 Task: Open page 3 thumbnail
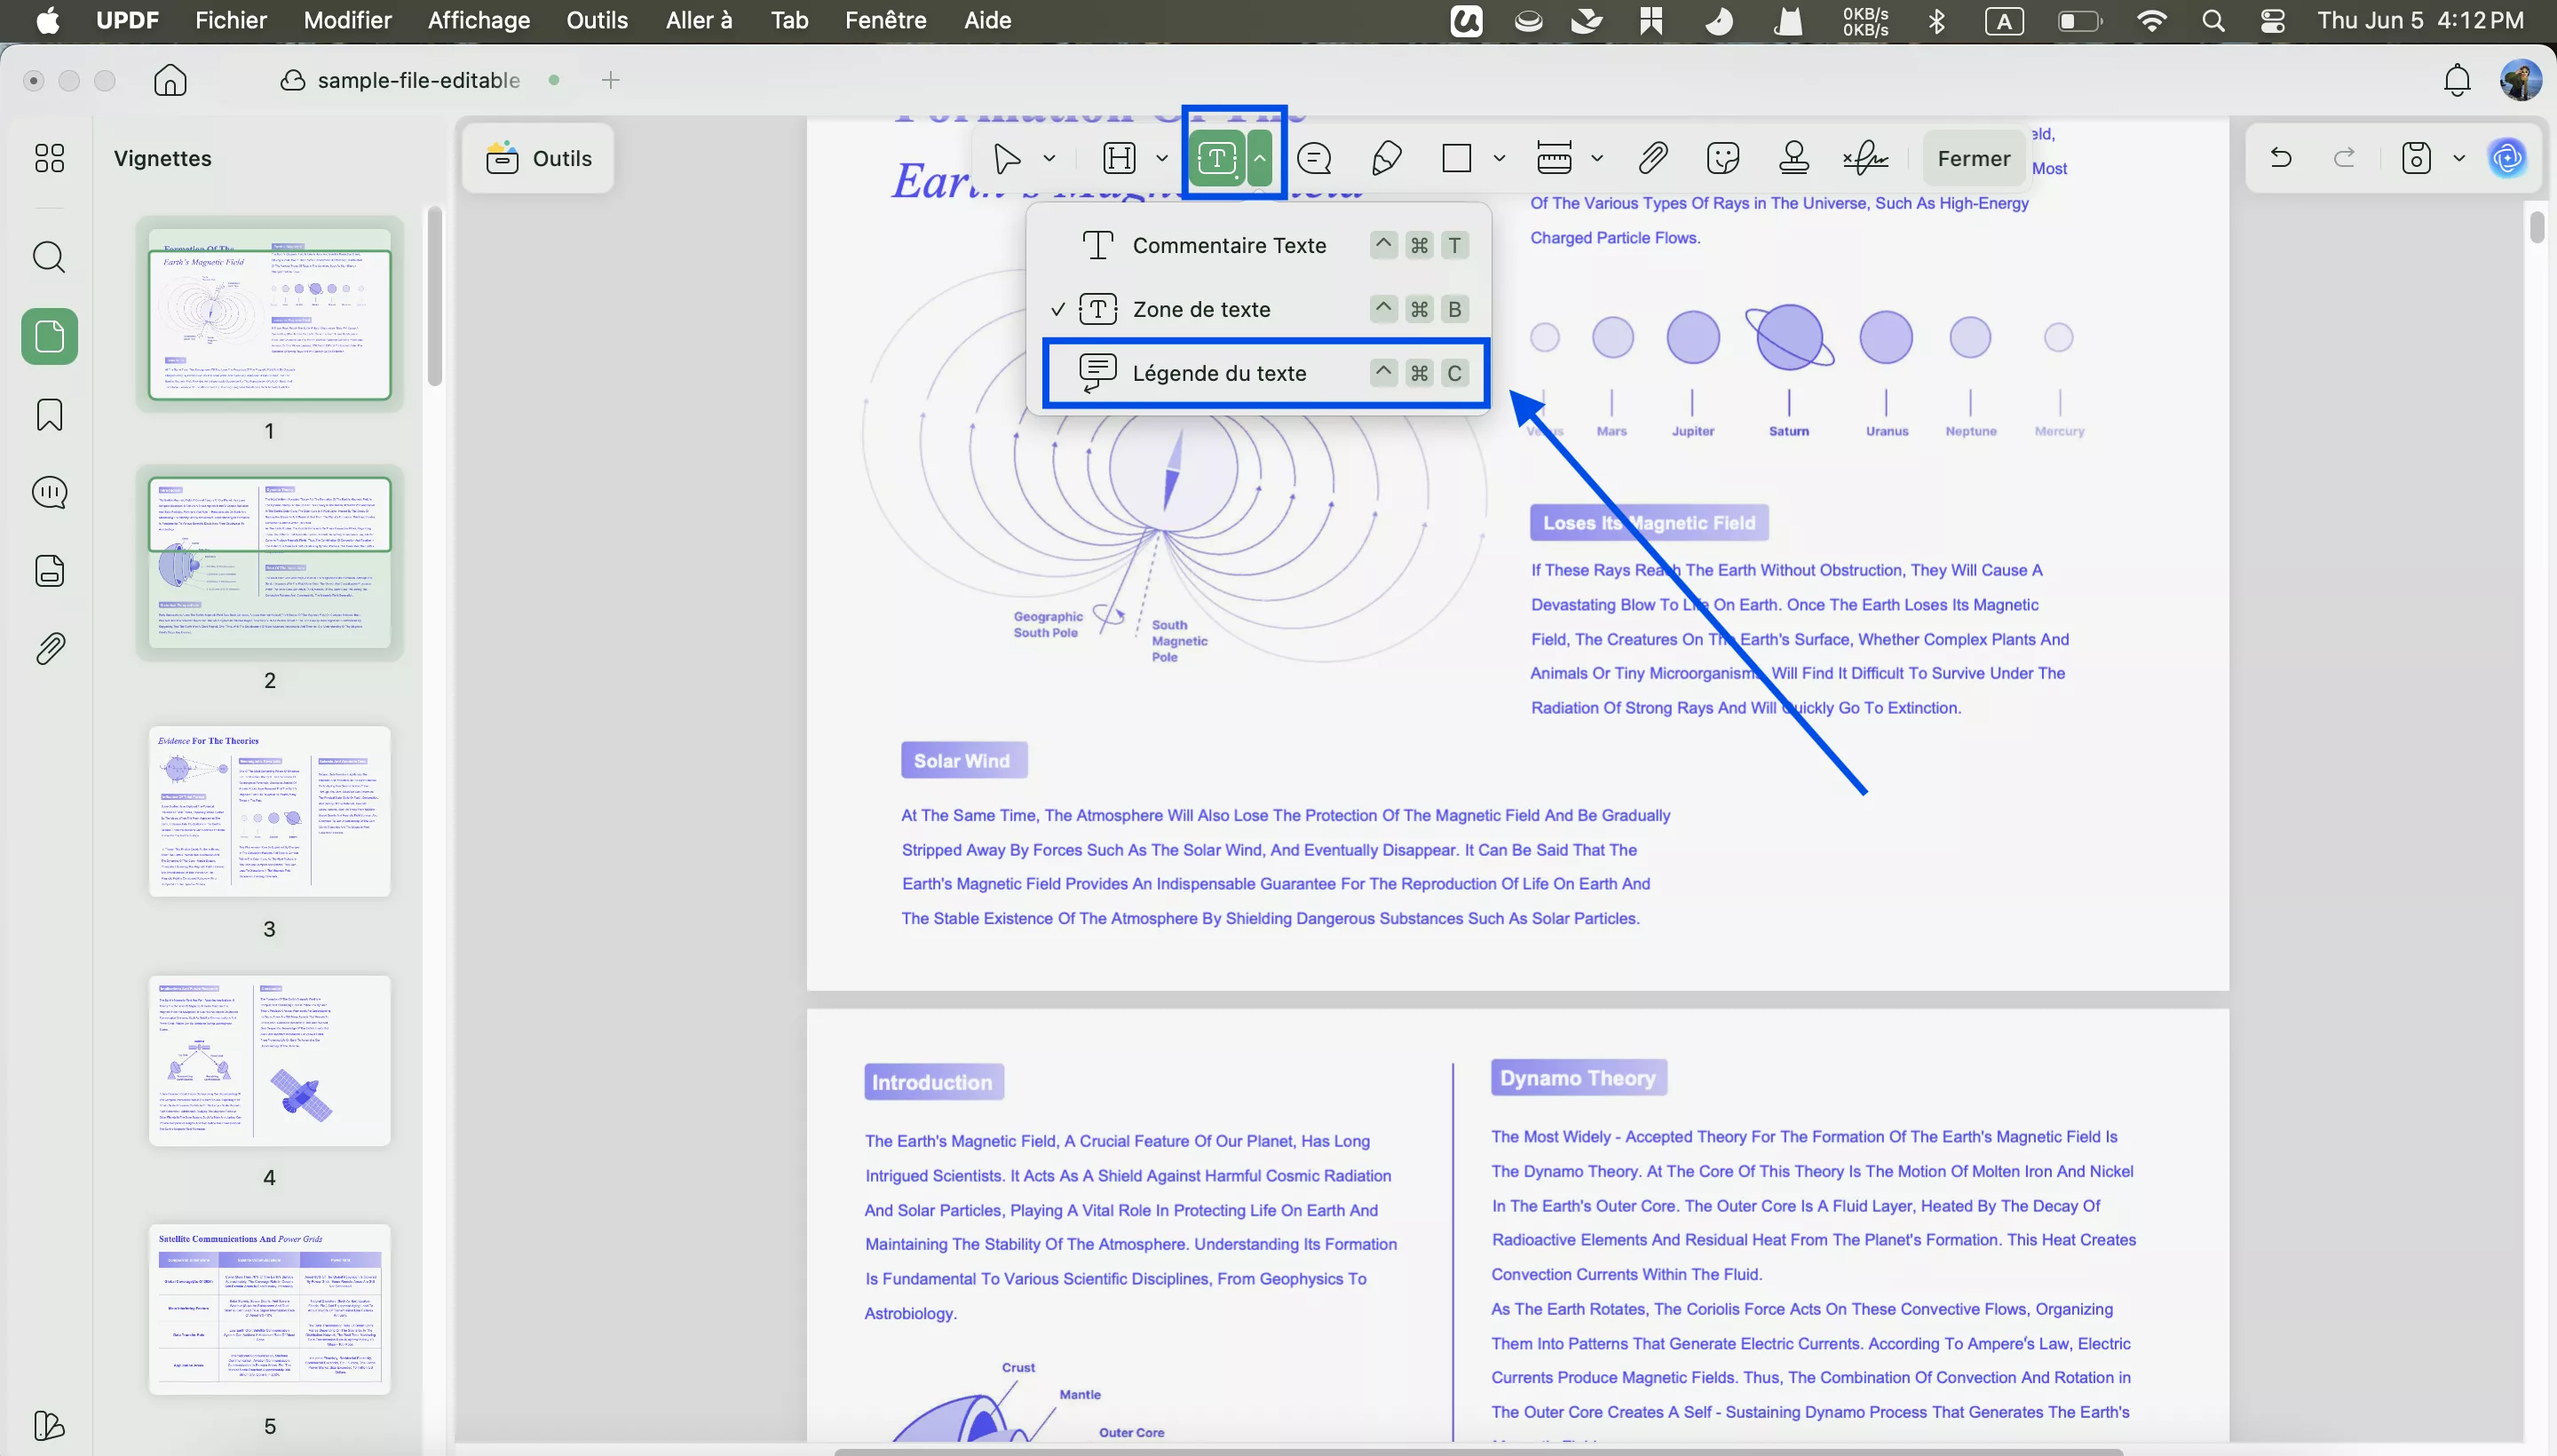tap(269, 811)
